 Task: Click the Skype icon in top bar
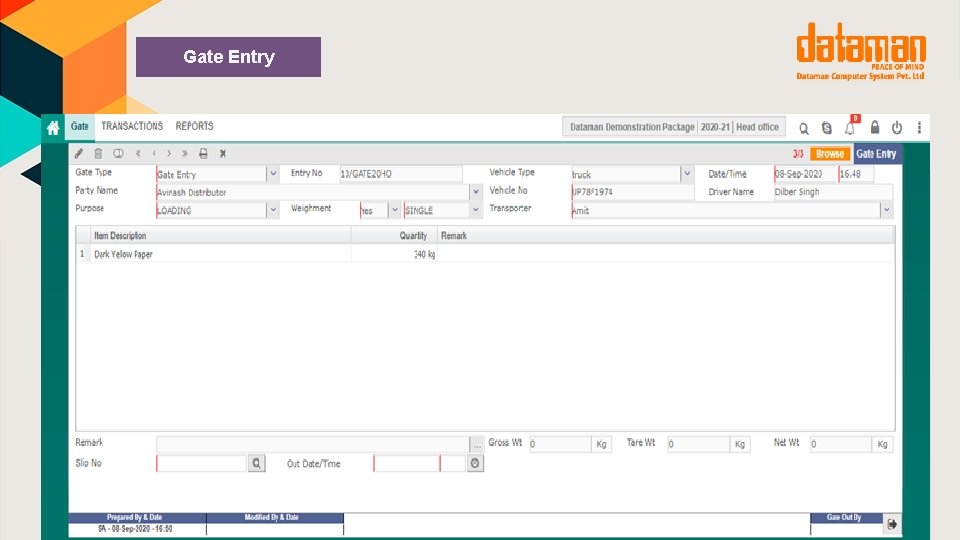click(x=827, y=128)
